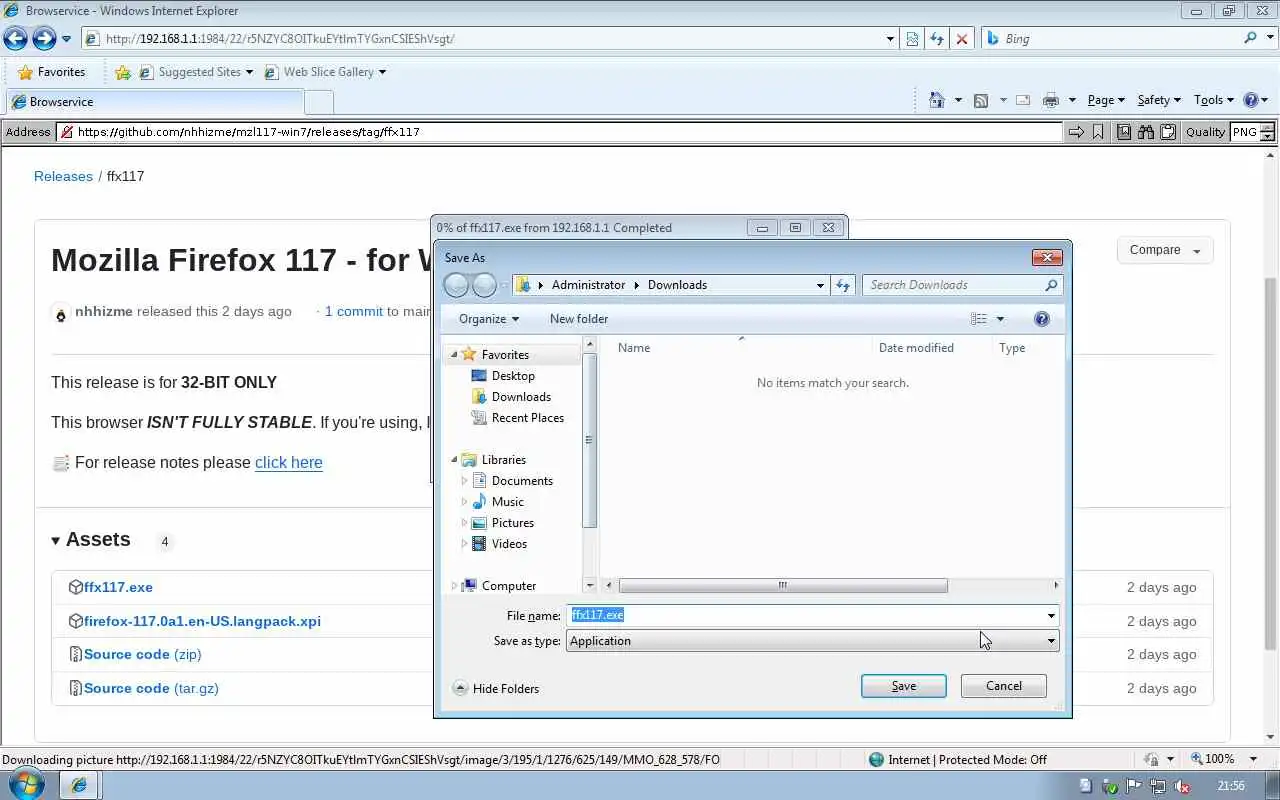Click the File name field dropdown arrow
1280x800 pixels.
pyautogui.click(x=1051, y=616)
